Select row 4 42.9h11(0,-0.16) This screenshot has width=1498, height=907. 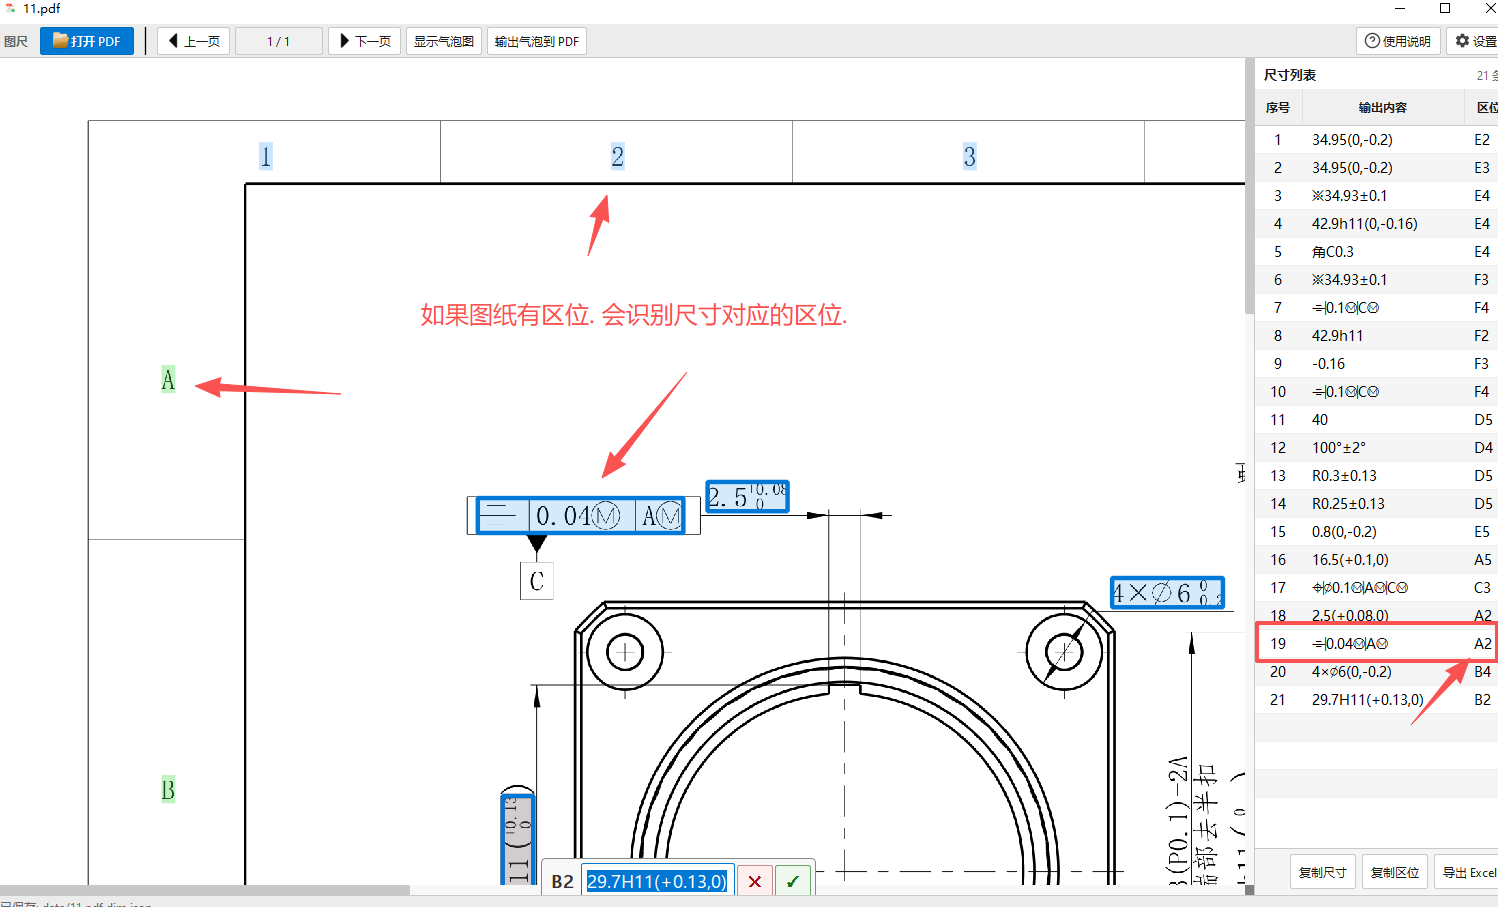pyautogui.click(x=1377, y=224)
